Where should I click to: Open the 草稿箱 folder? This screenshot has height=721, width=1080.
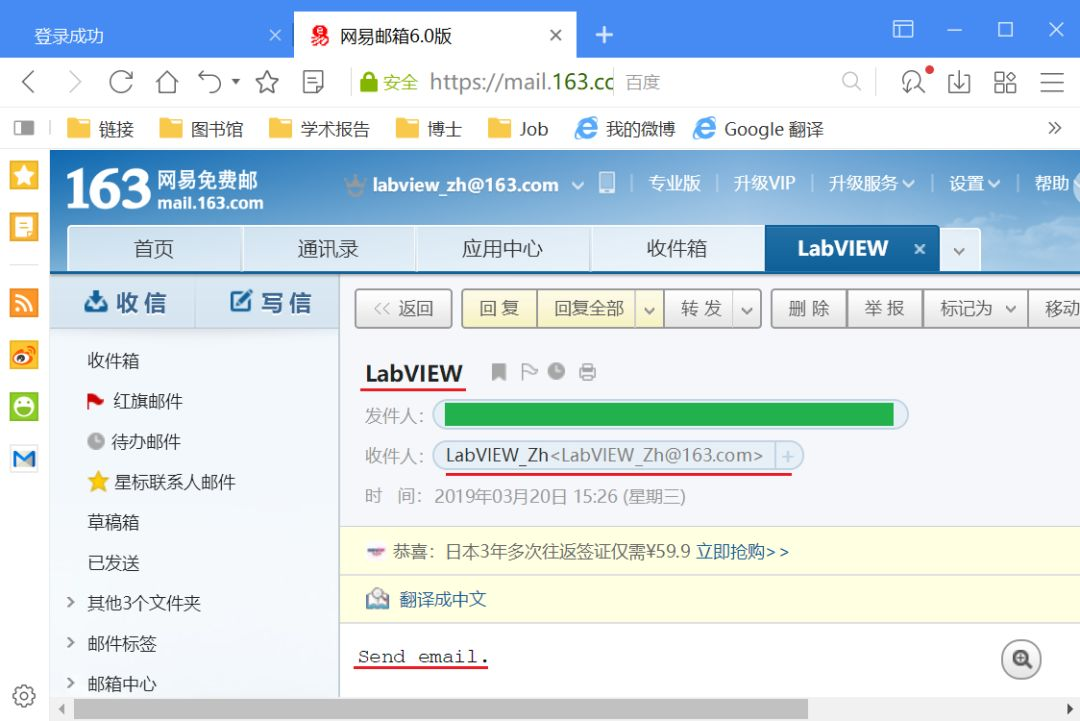(x=114, y=523)
